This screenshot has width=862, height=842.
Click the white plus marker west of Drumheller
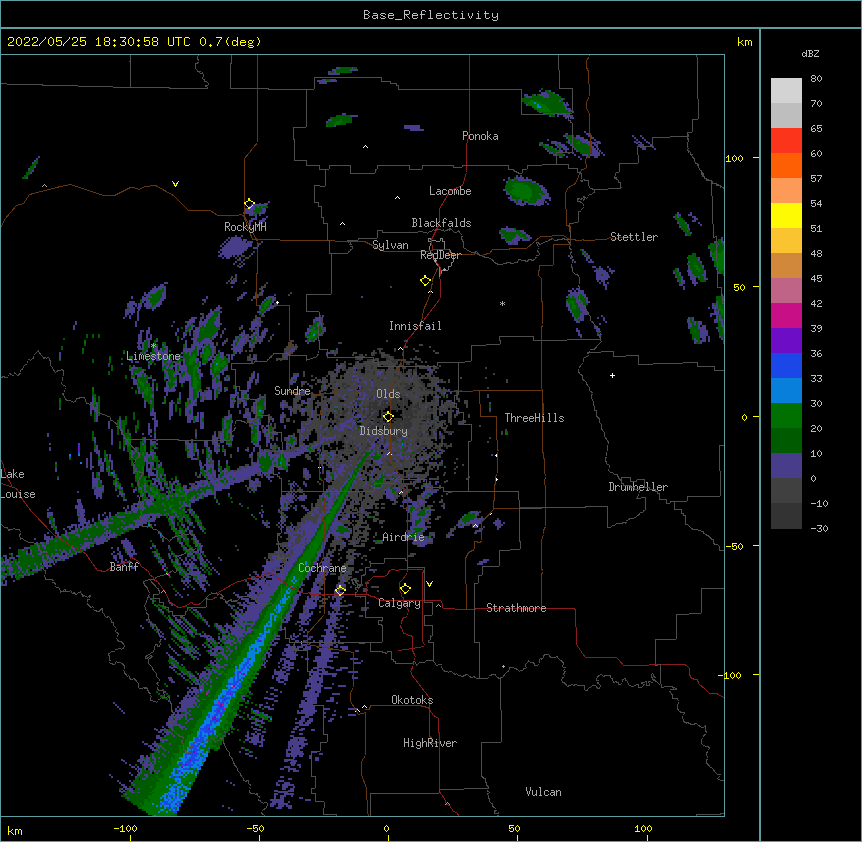pos(612,375)
